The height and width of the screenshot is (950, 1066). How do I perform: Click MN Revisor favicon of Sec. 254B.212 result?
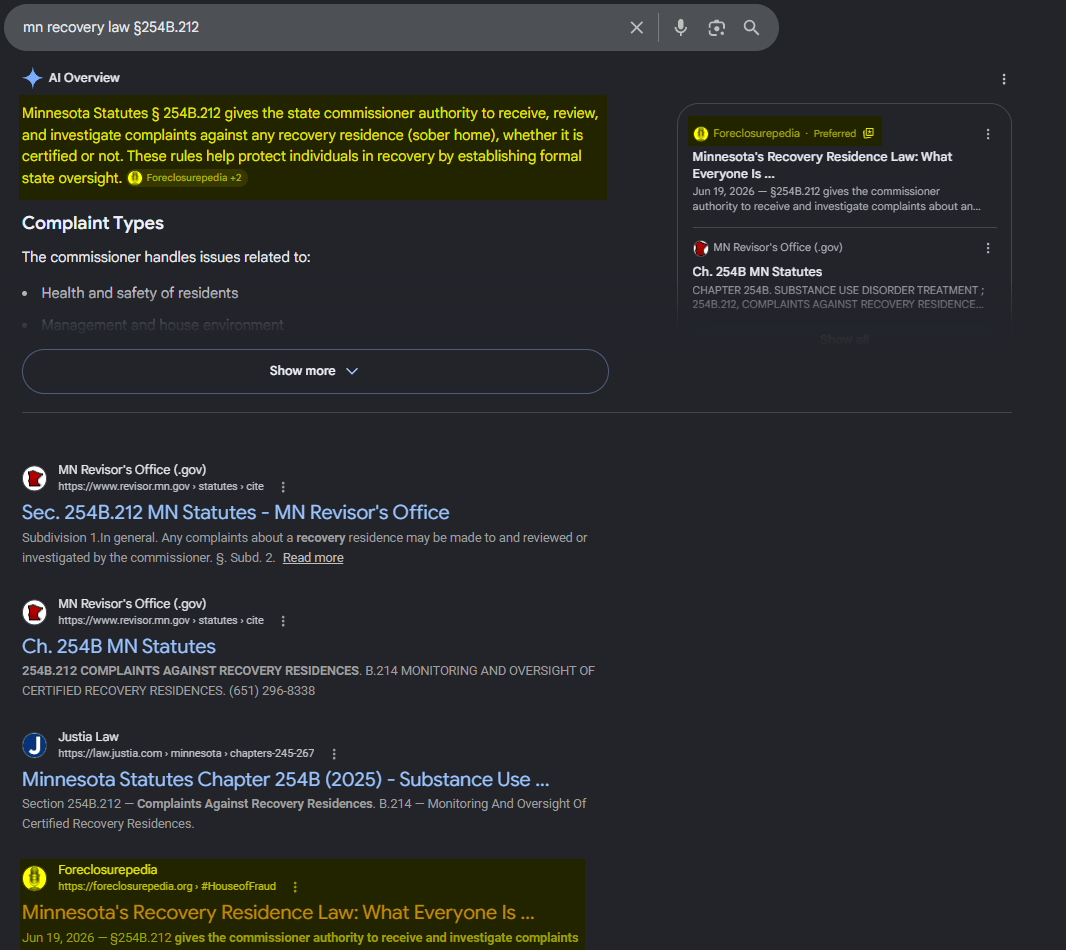tap(35, 478)
